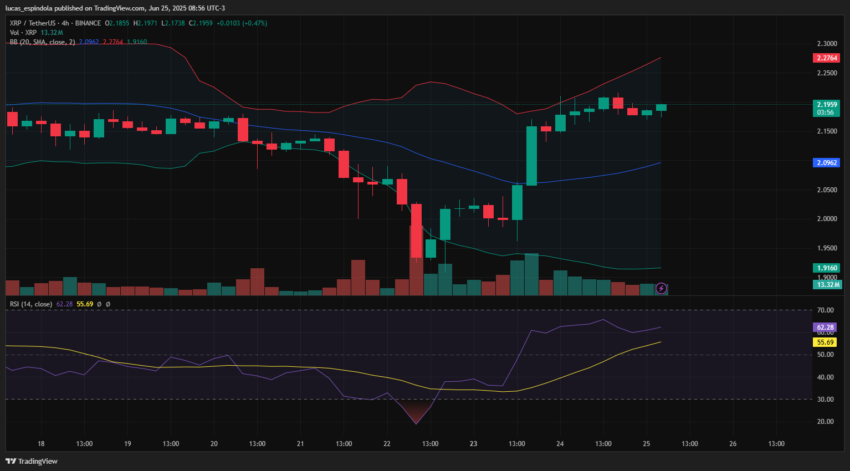Select date 21 on the time axis

(x=300, y=443)
